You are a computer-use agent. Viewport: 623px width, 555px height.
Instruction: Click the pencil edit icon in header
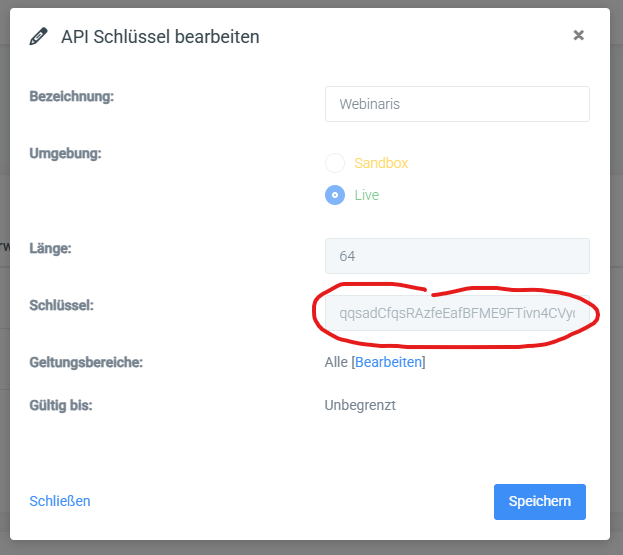tap(39, 37)
